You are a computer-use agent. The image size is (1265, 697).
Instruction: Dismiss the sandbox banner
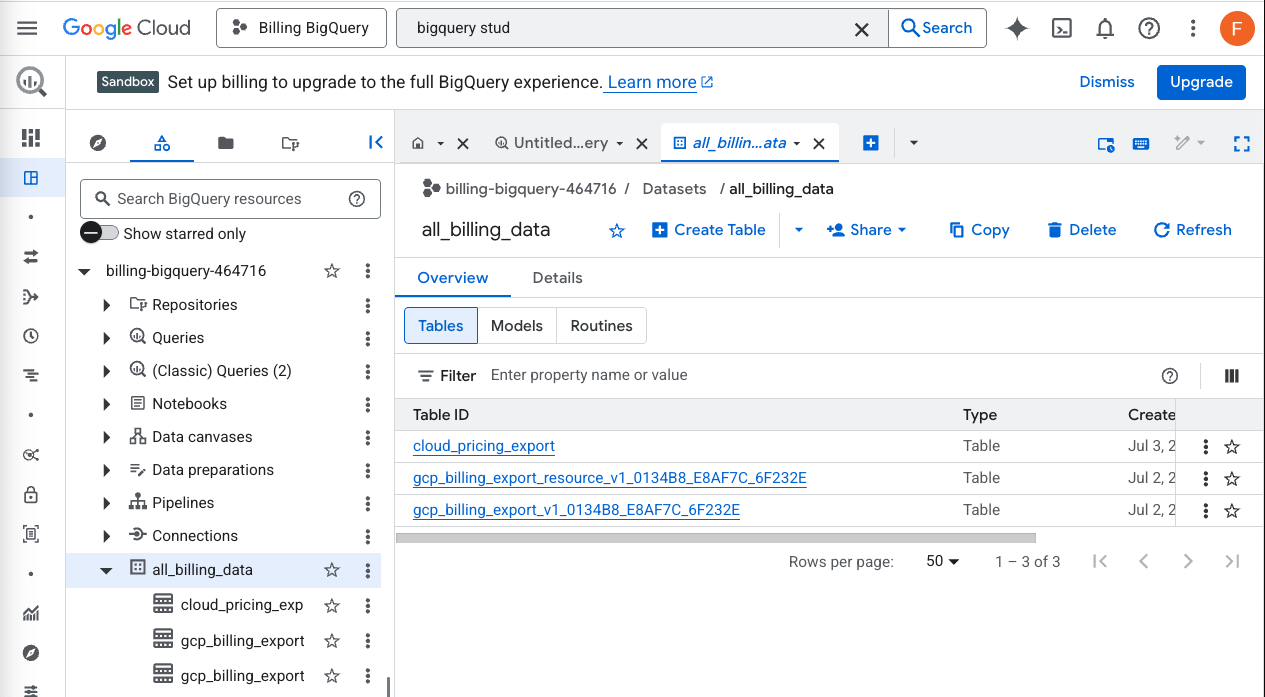click(1107, 82)
